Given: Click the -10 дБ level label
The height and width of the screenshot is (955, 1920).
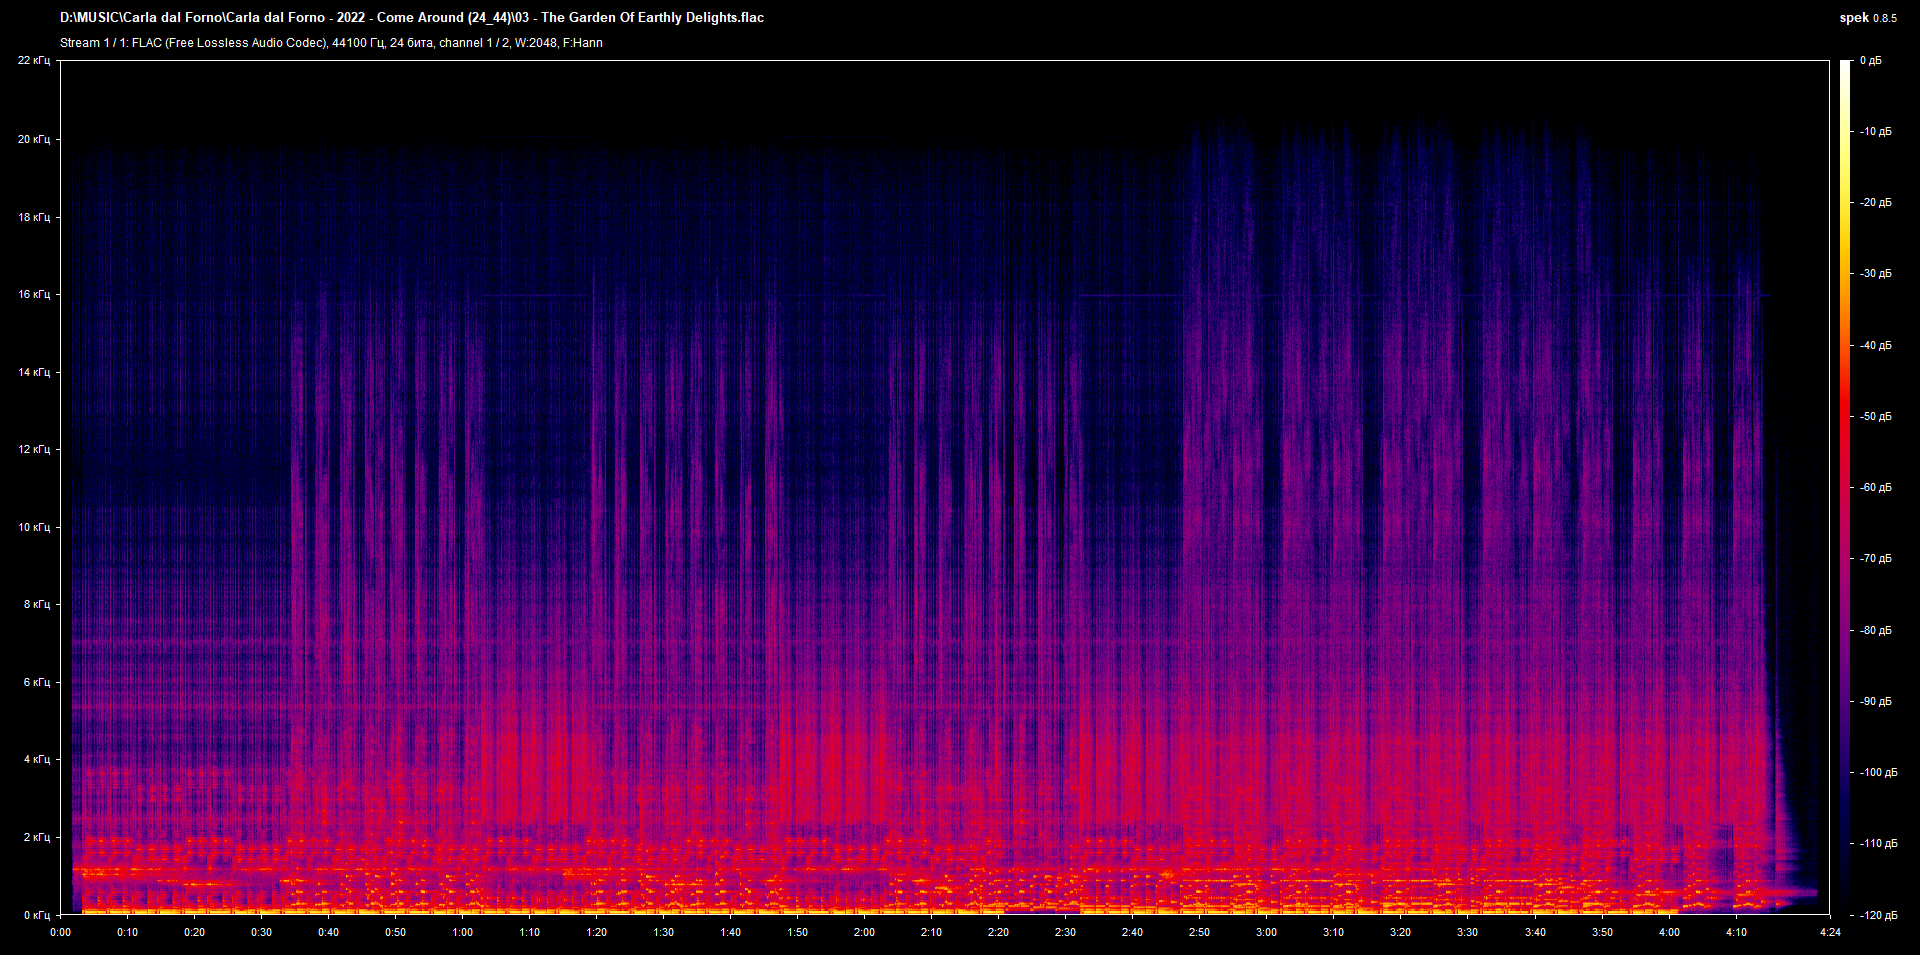Looking at the screenshot, I should pyautogui.click(x=1876, y=131).
